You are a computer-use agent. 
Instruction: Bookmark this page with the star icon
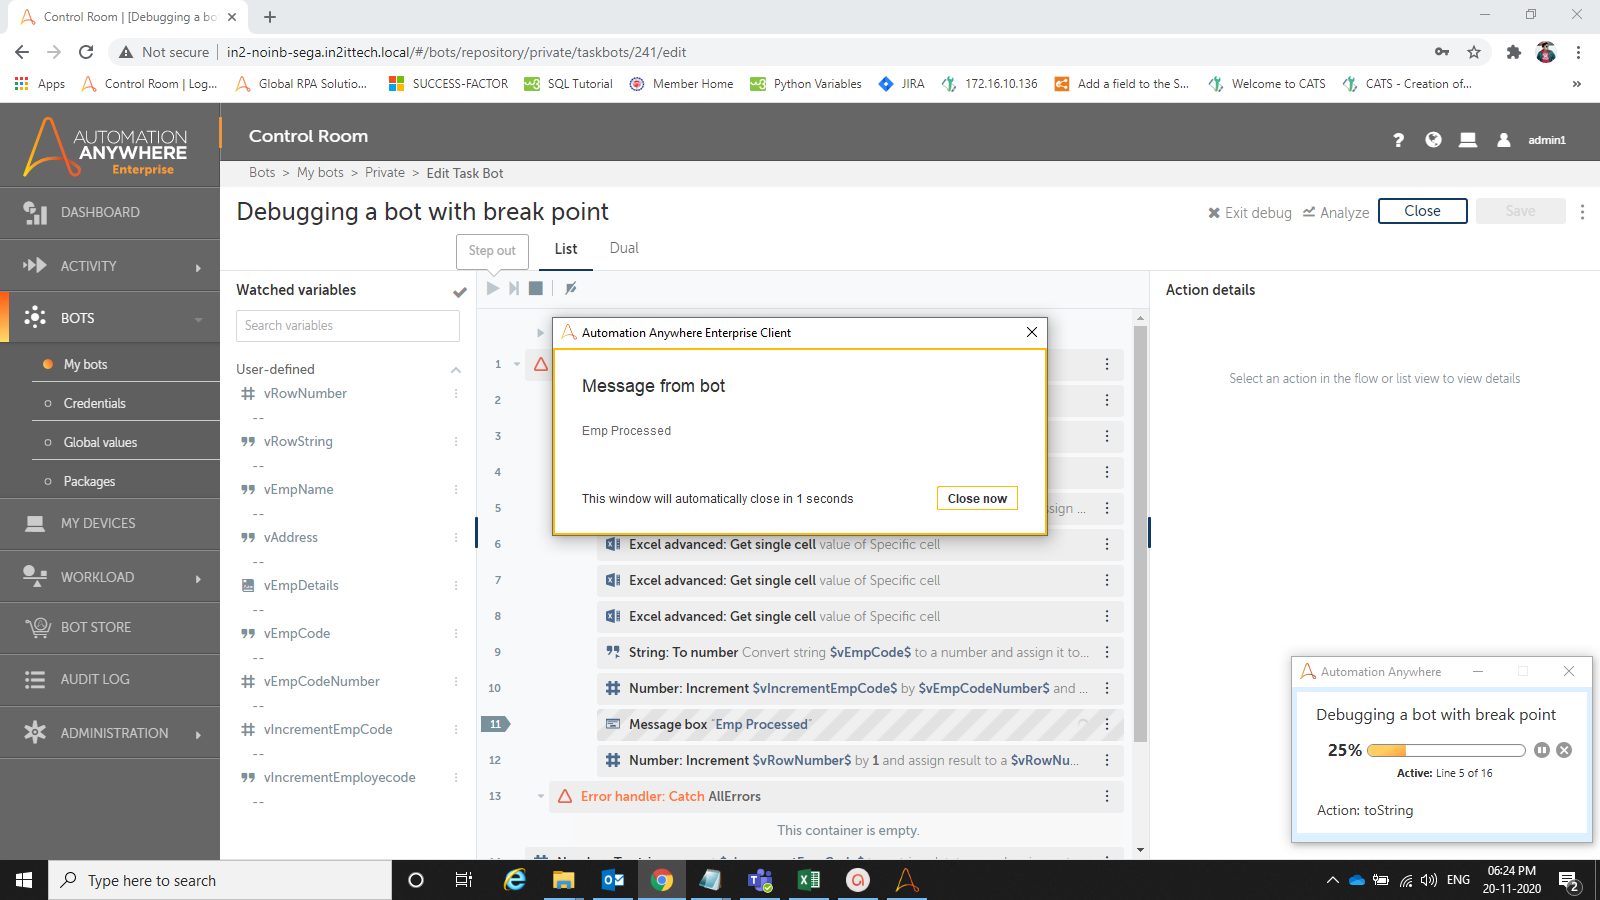click(1474, 52)
